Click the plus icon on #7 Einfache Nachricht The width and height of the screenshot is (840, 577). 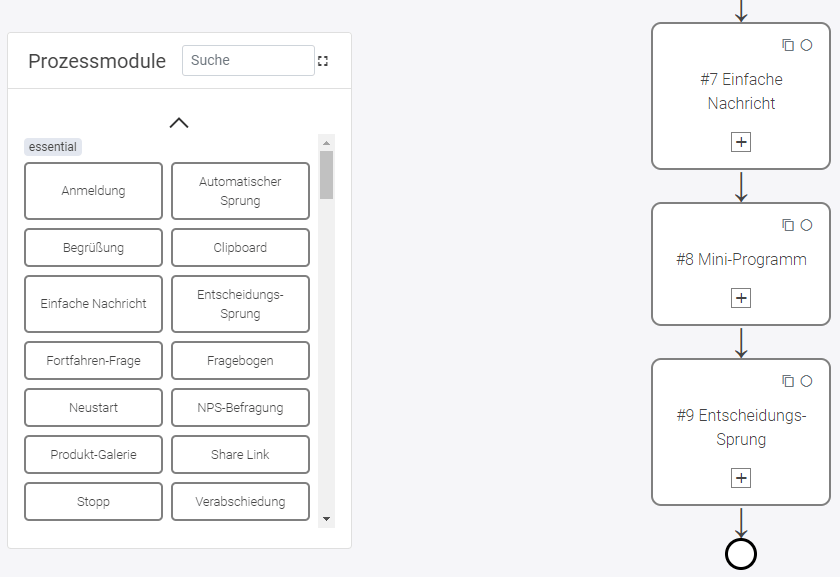[x=740, y=141]
